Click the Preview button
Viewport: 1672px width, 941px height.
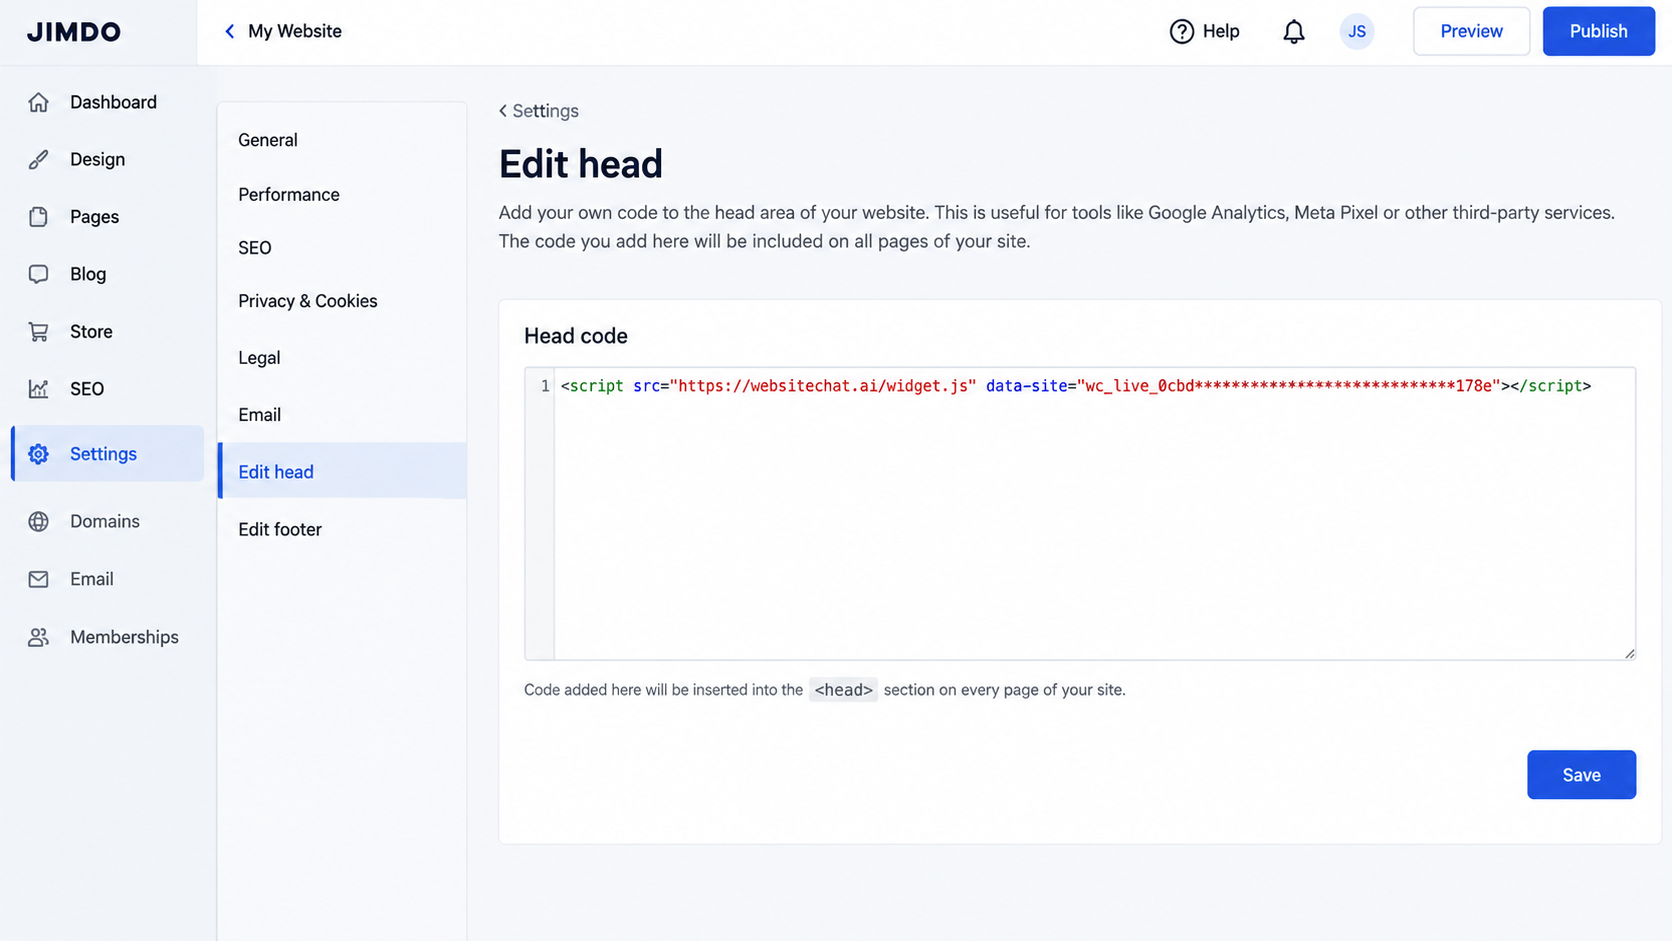(x=1471, y=31)
